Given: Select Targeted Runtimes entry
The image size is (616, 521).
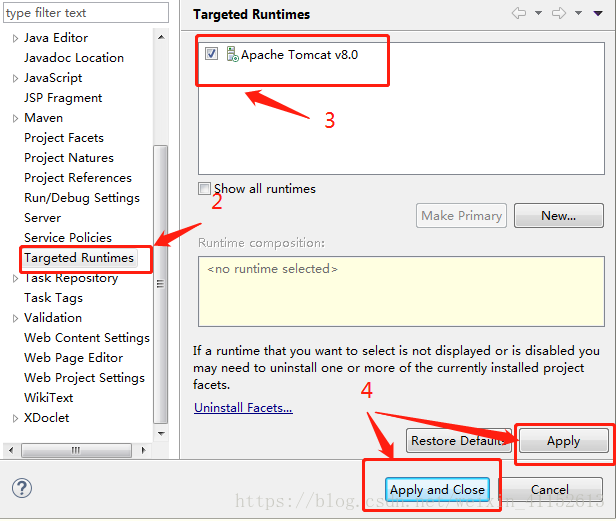Looking at the screenshot, I should [79, 258].
